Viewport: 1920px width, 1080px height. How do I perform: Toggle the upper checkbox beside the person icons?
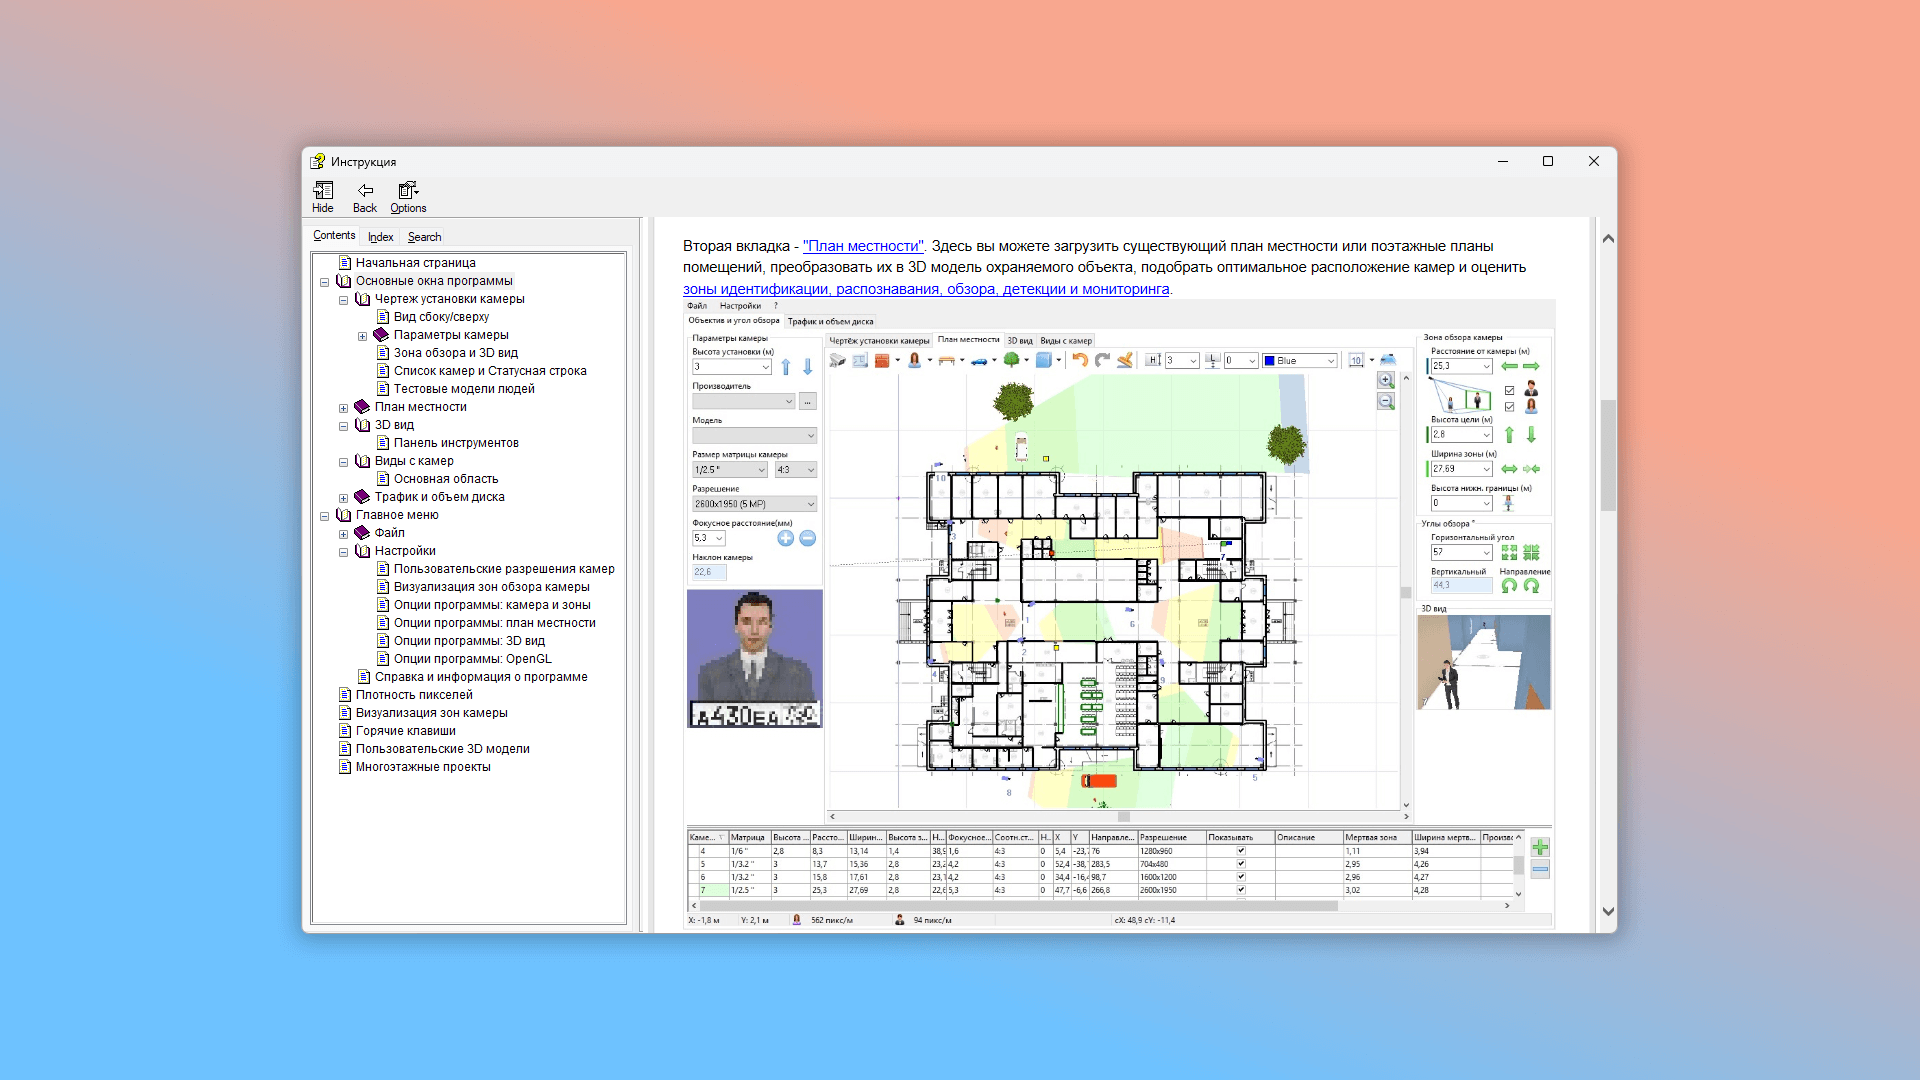(1509, 390)
